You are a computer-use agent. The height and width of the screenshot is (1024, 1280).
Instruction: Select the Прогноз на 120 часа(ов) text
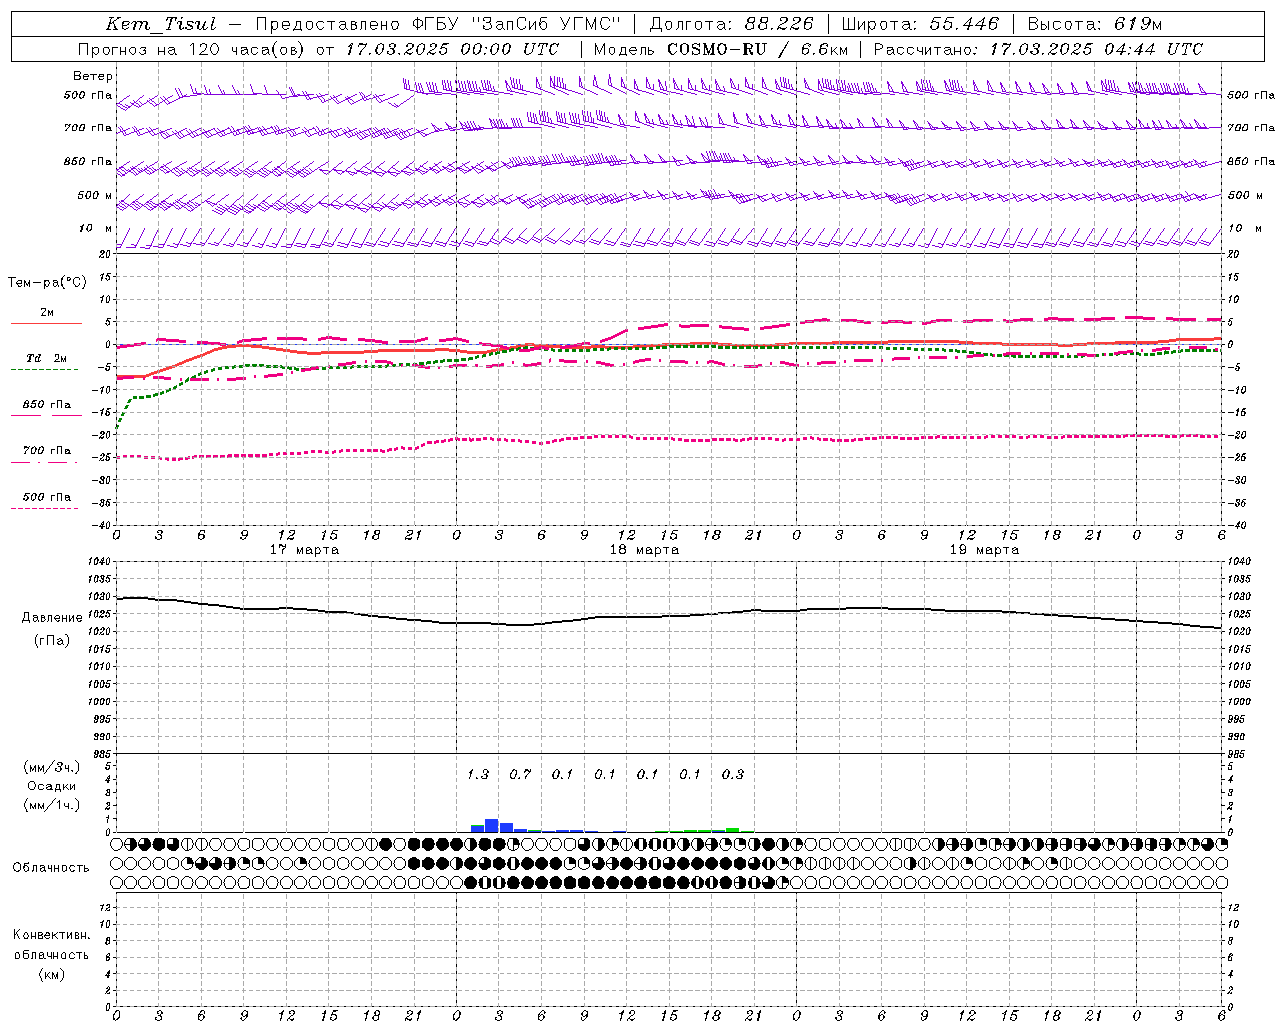click(x=191, y=49)
